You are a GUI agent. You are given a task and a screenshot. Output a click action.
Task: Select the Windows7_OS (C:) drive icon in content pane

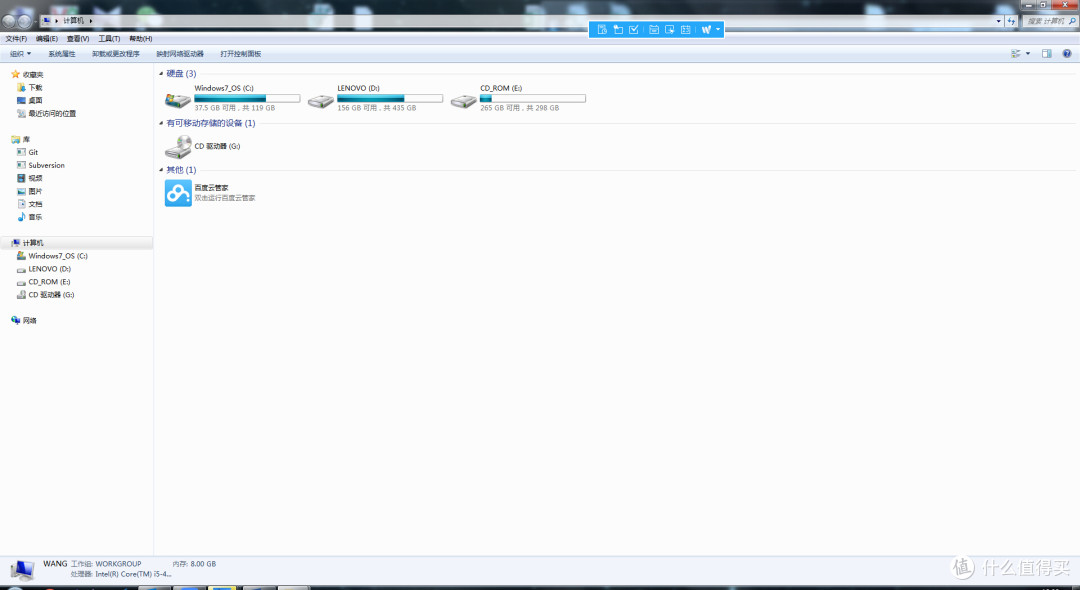178,100
